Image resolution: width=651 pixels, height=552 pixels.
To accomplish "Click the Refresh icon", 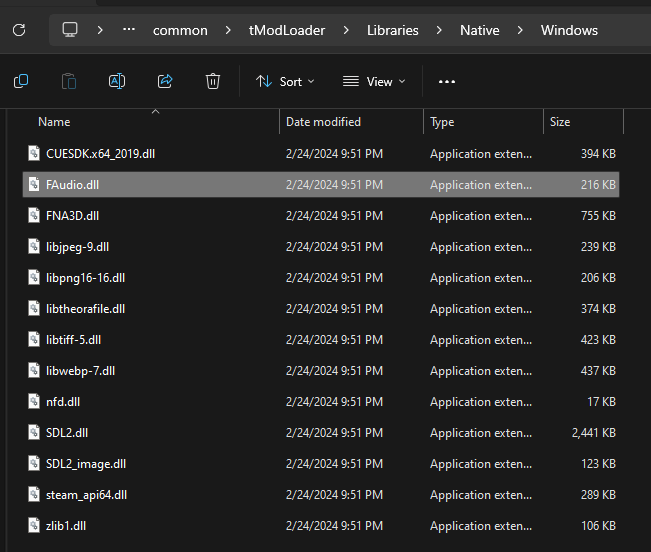I will (19, 30).
